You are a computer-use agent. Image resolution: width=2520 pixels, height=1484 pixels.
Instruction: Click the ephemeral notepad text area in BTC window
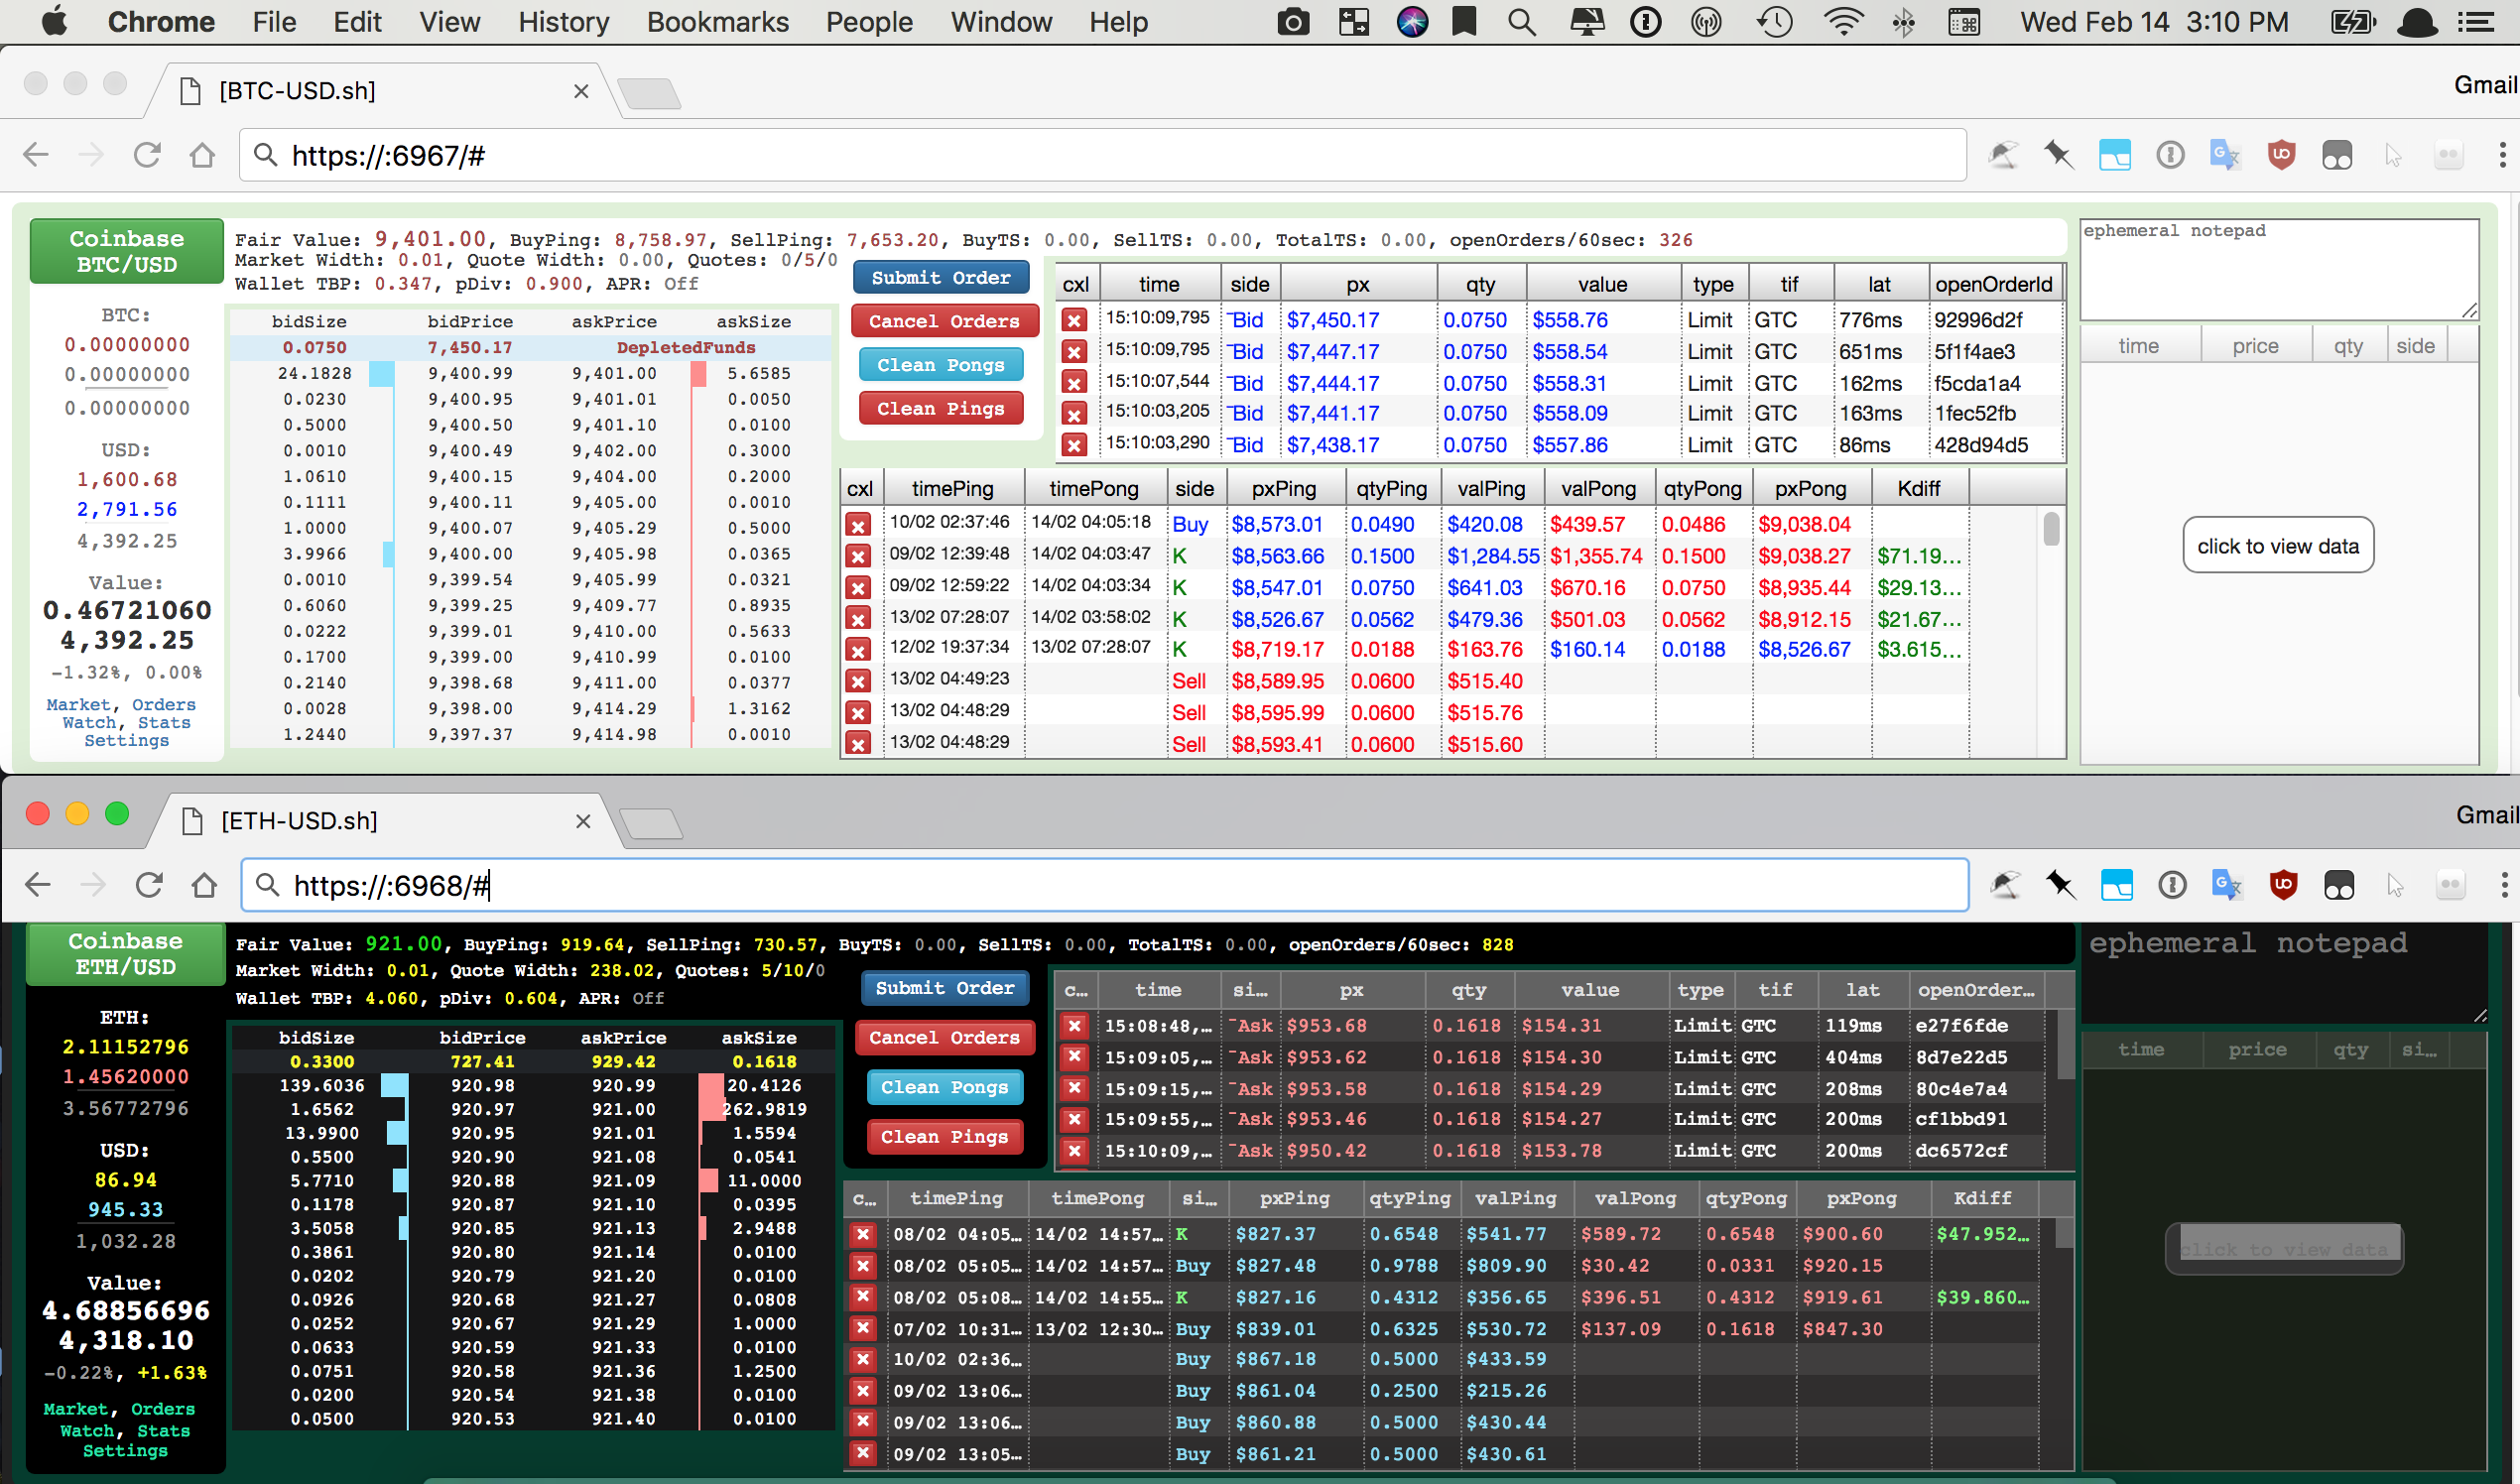tap(2279, 270)
